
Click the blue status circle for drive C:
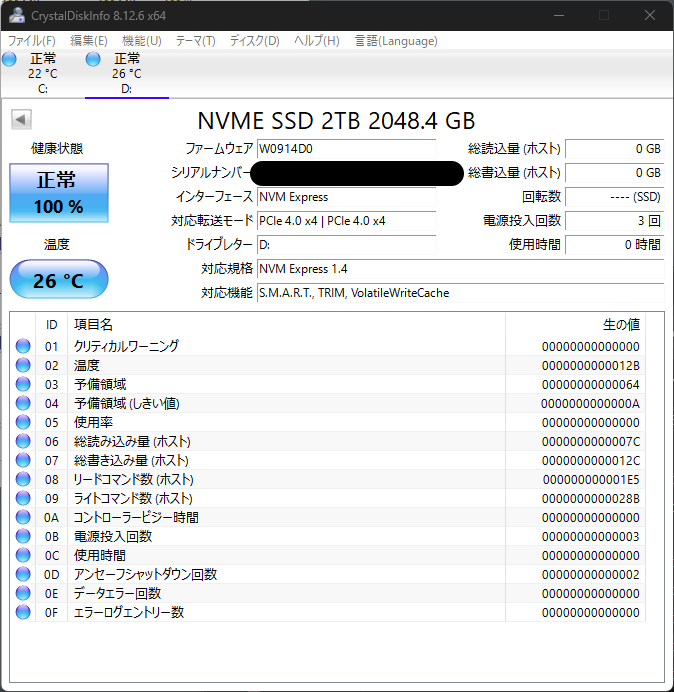tap(9, 59)
